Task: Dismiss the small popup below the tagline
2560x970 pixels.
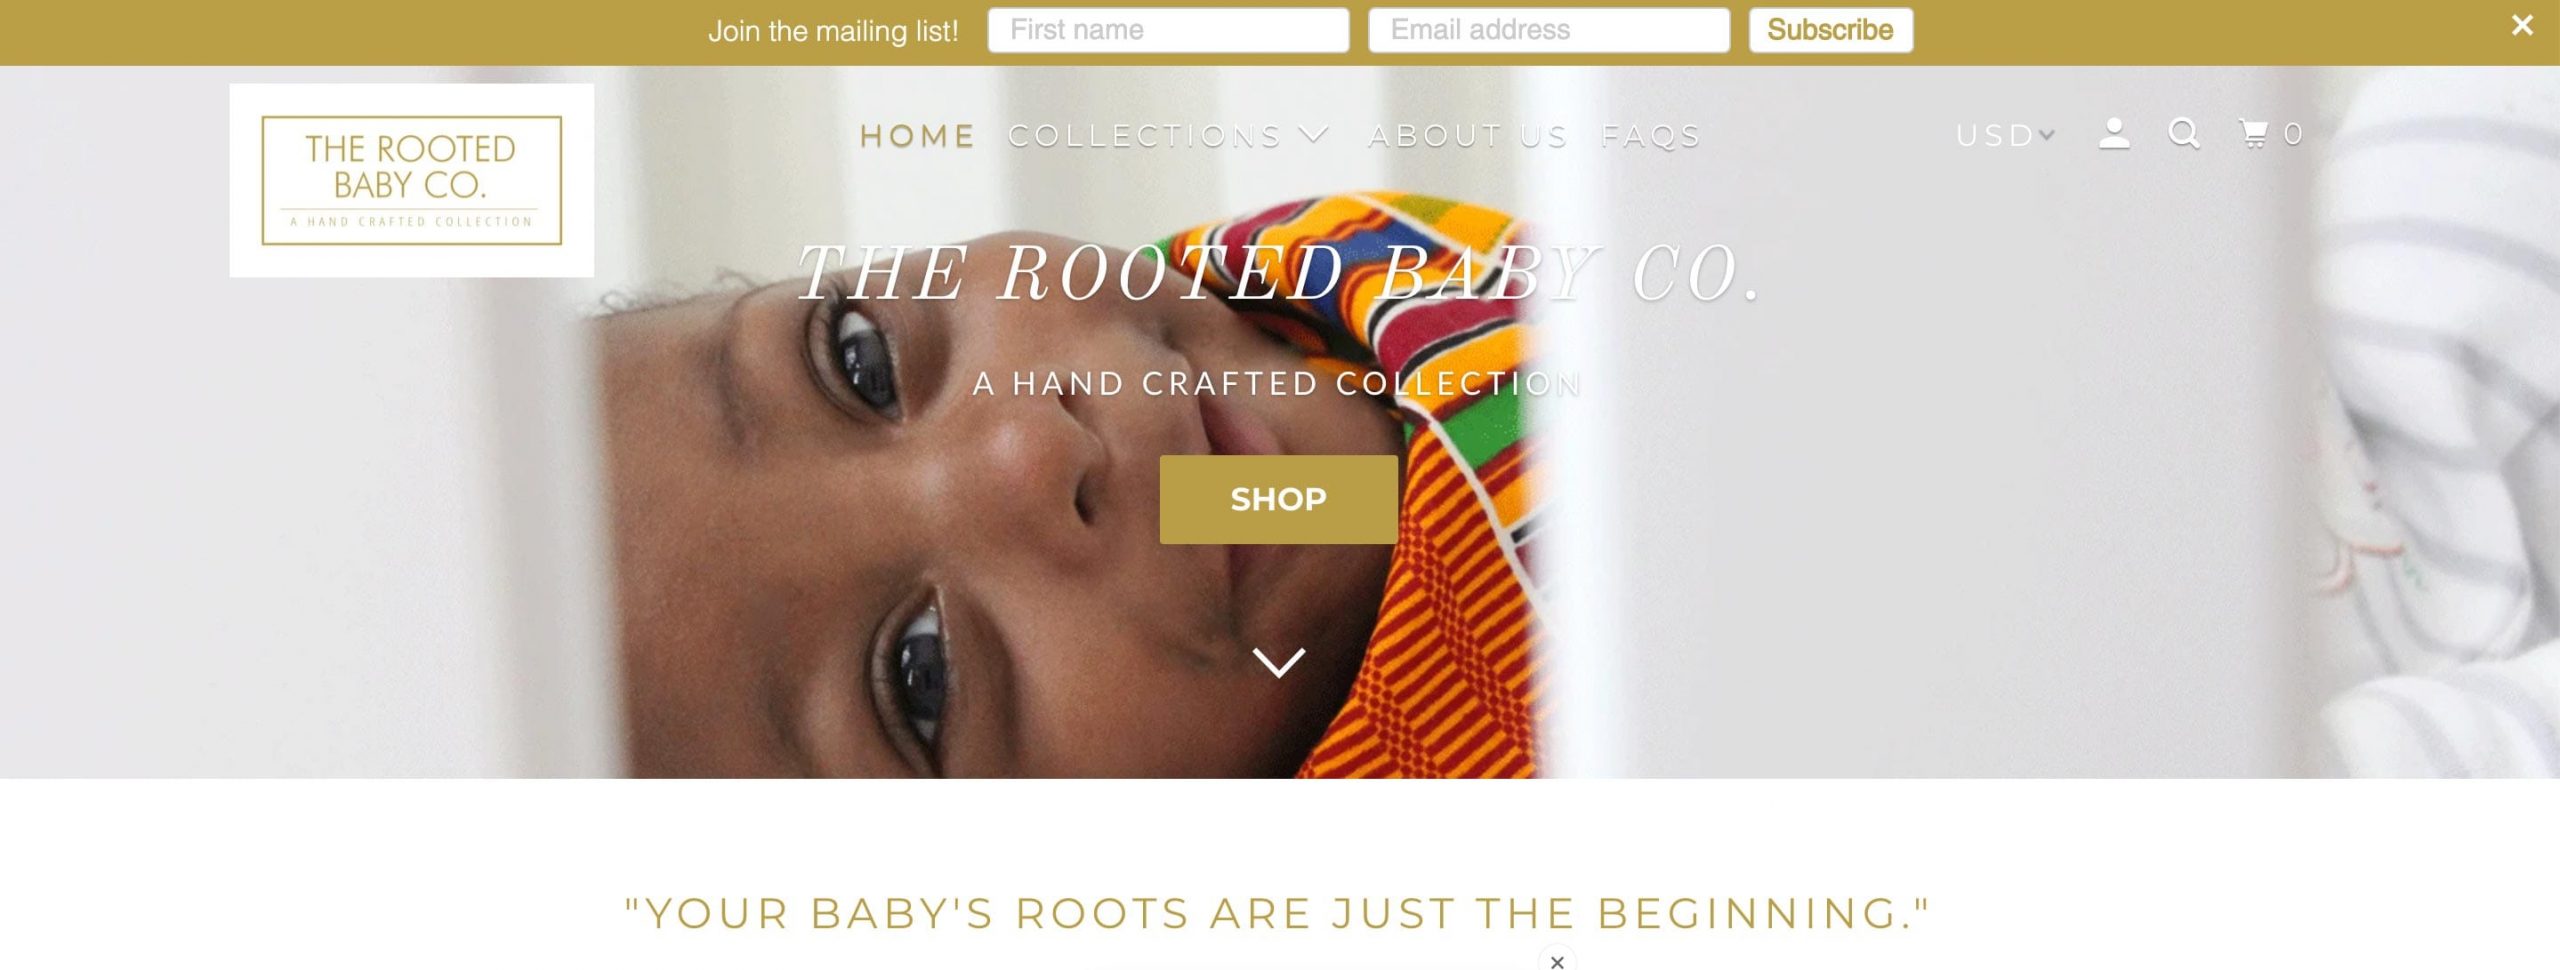Action: [x=1557, y=961]
